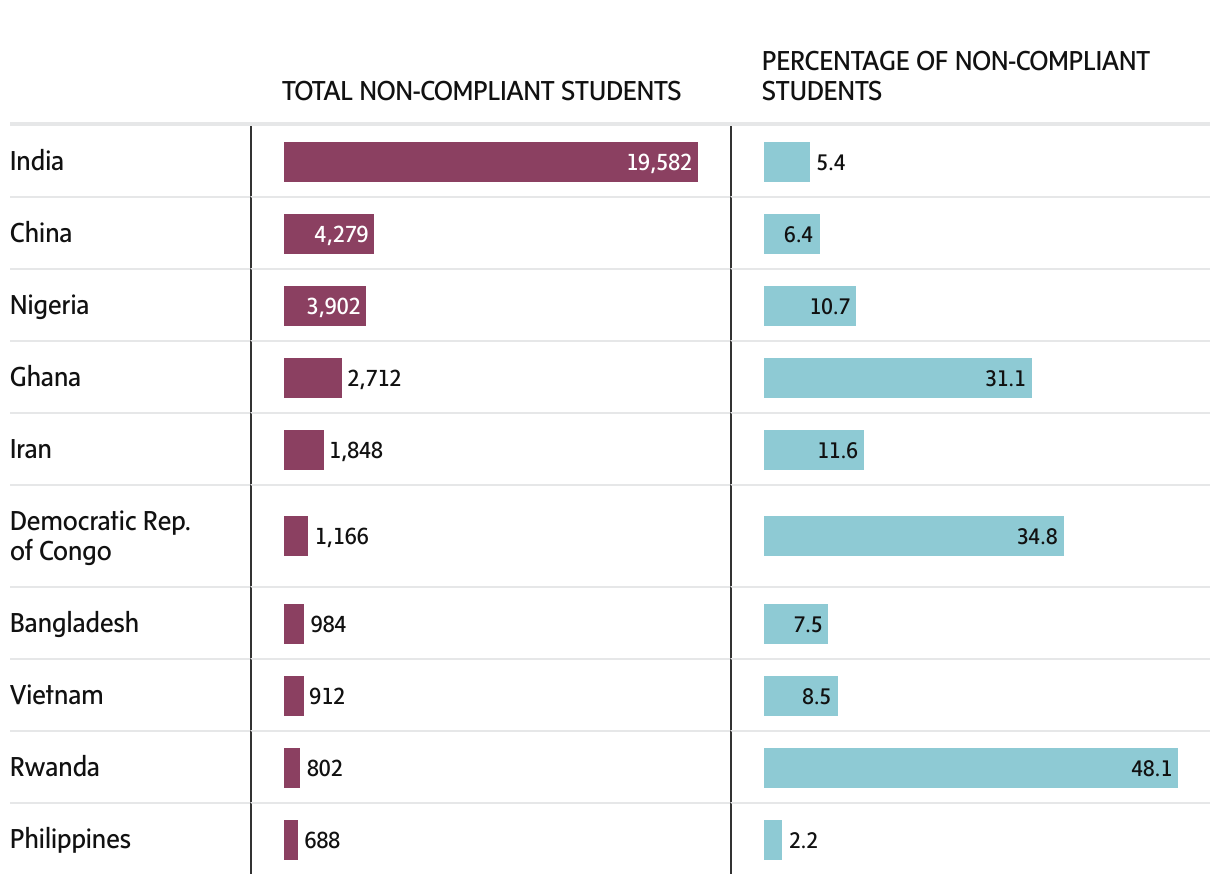
Task: Click the "Democratic Rep. of Congo" label
Action: pos(99,536)
